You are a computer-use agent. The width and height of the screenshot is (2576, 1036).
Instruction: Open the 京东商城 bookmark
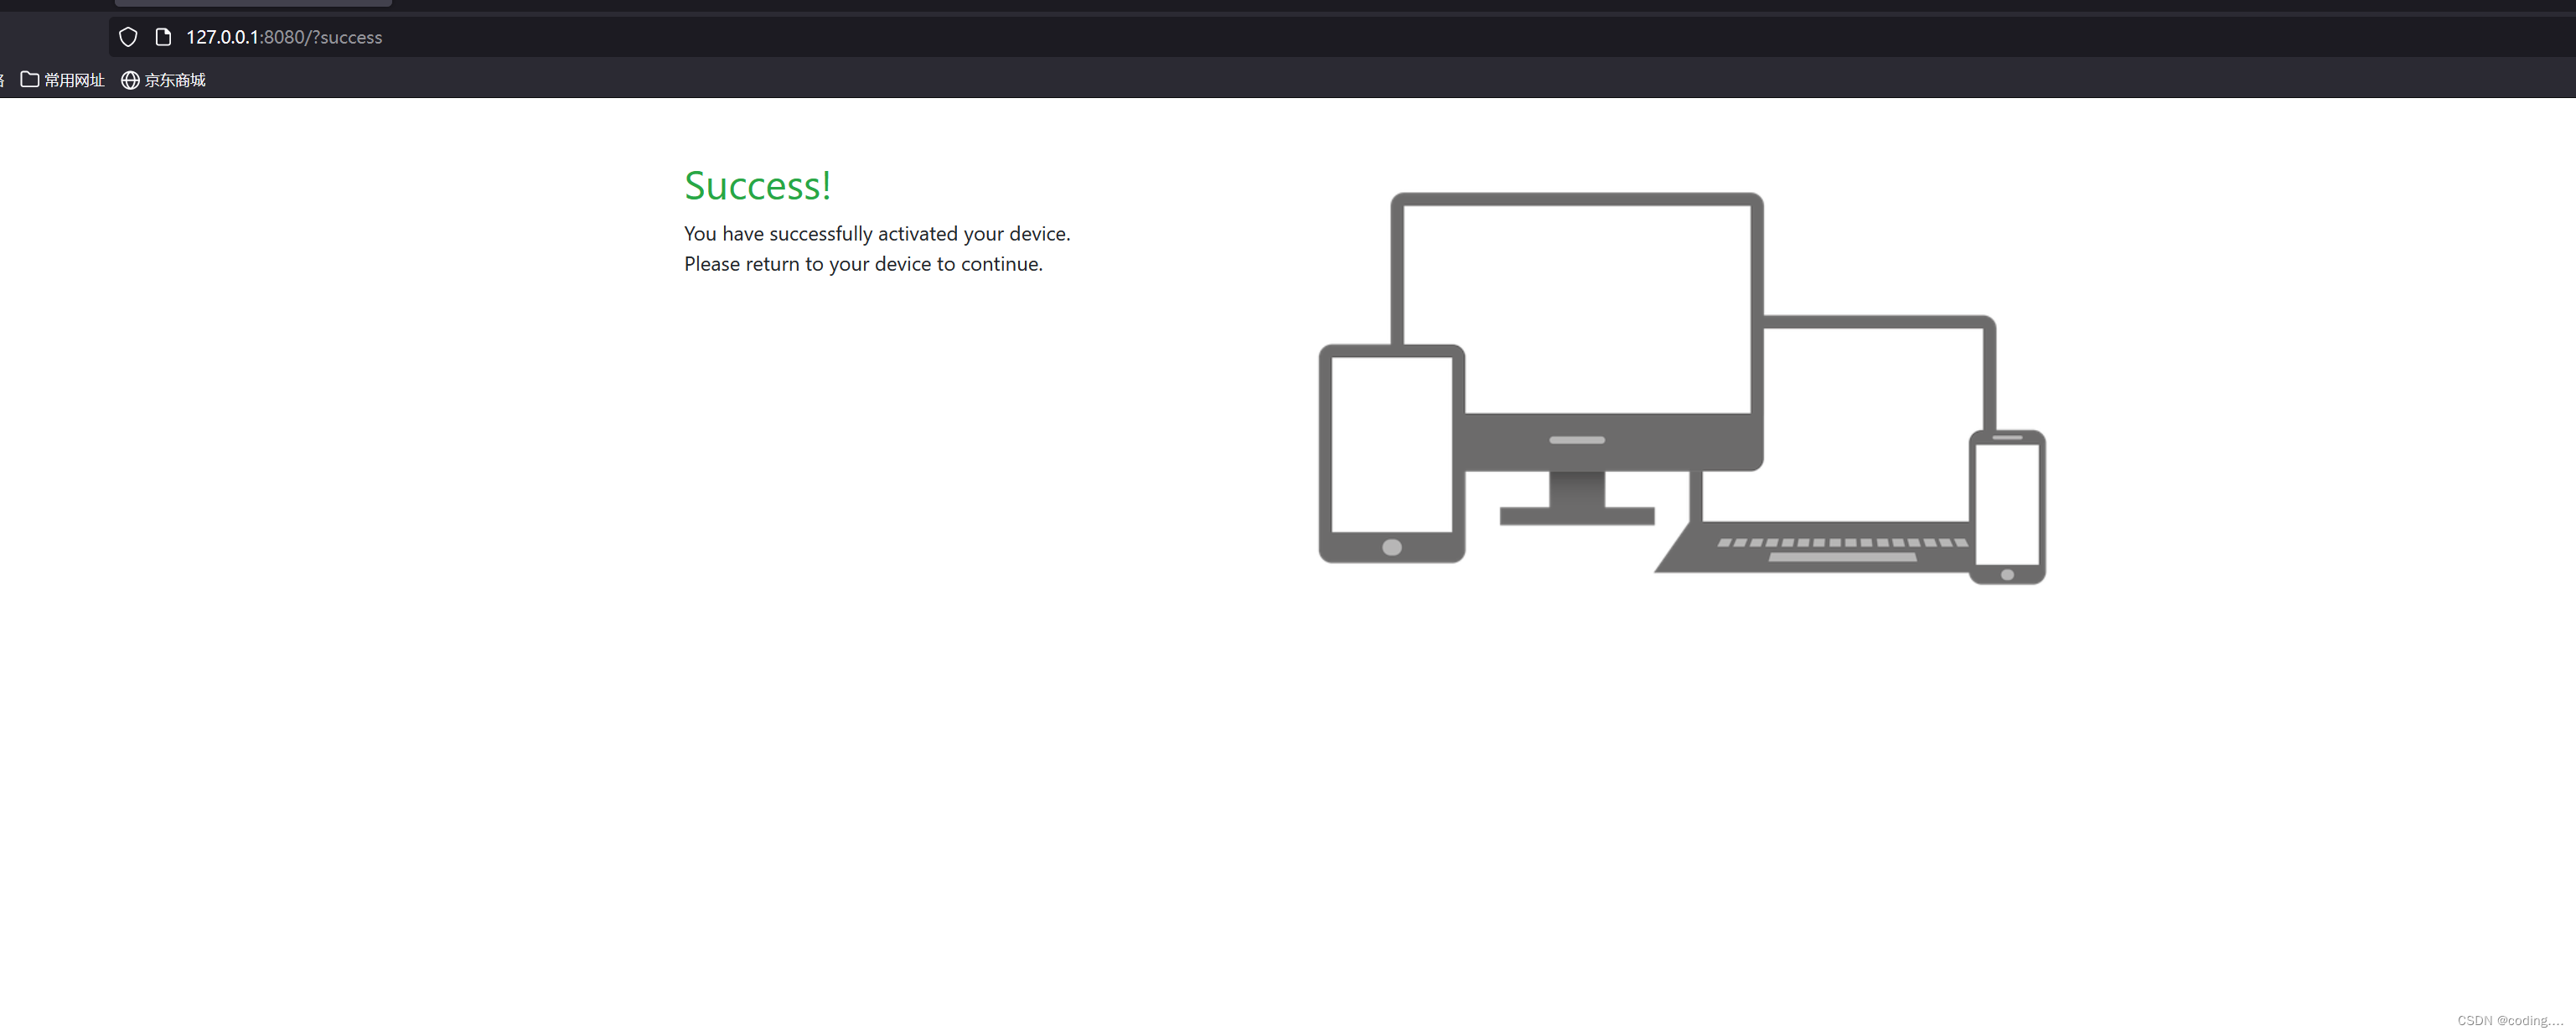(163, 80)
